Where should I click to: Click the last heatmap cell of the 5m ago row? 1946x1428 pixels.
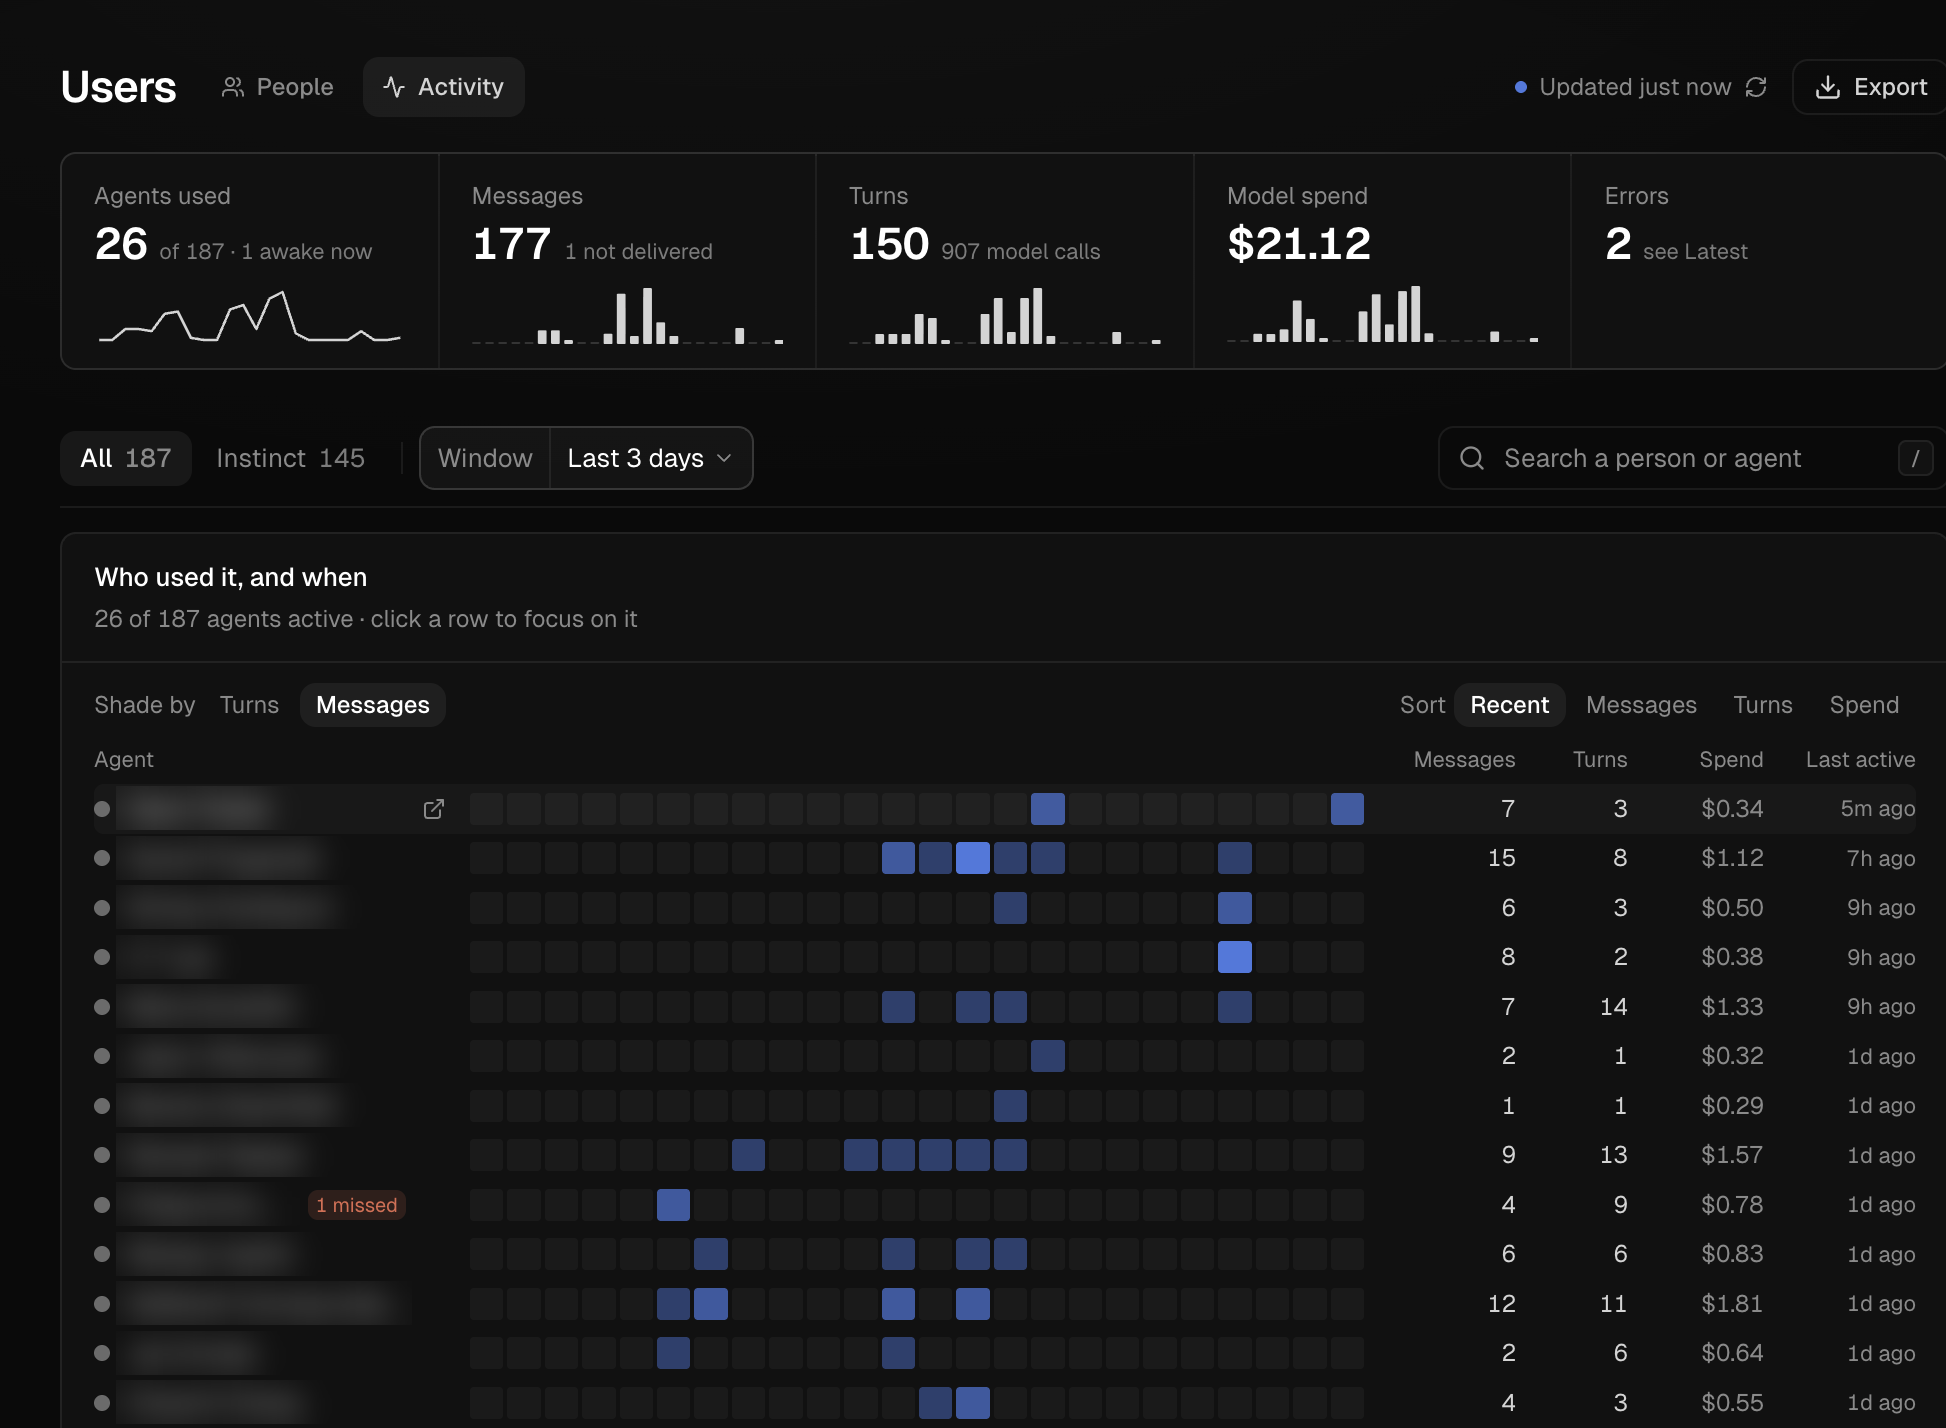(1347, 809)
